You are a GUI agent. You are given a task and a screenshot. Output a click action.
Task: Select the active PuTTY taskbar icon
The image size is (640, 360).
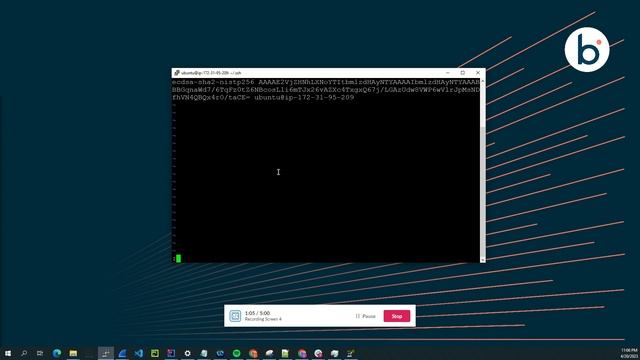pyautogui.click(x=106, y=353)
